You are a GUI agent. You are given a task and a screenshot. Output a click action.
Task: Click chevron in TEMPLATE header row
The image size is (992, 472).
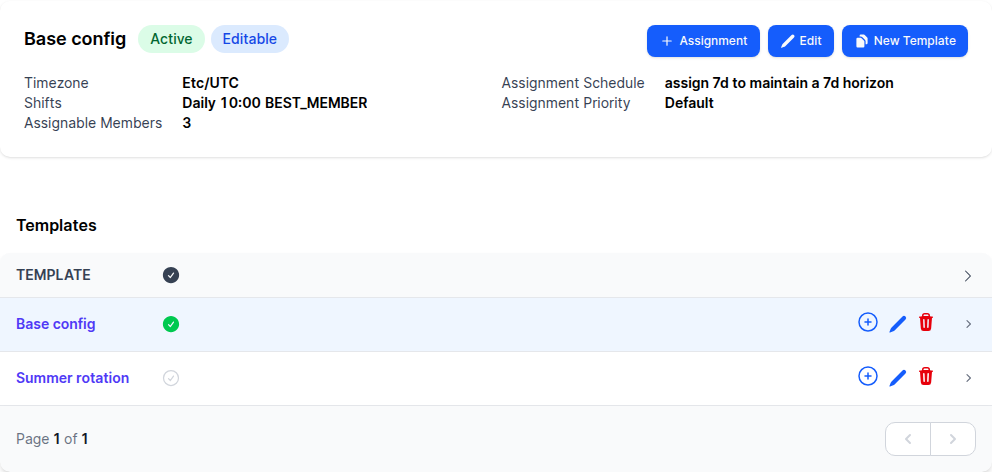[967, 276]
